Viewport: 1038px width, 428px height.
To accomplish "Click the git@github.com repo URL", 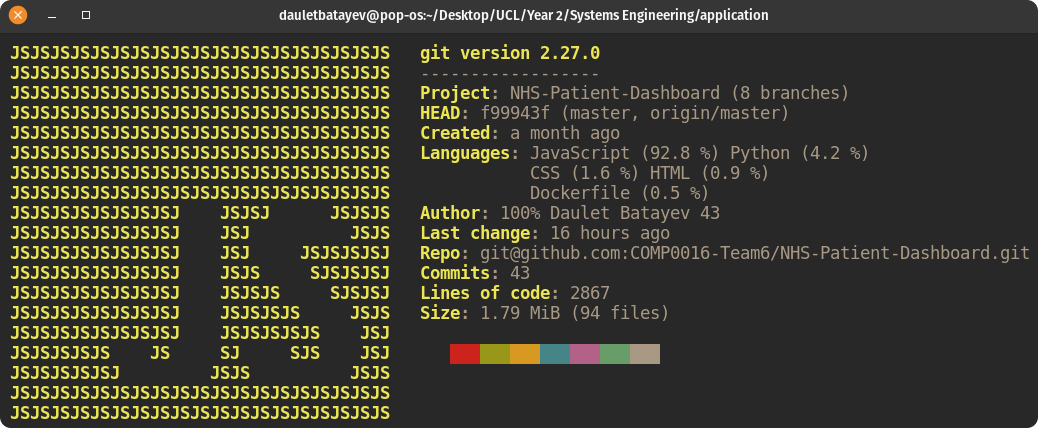I will click(x=755, y=253).
